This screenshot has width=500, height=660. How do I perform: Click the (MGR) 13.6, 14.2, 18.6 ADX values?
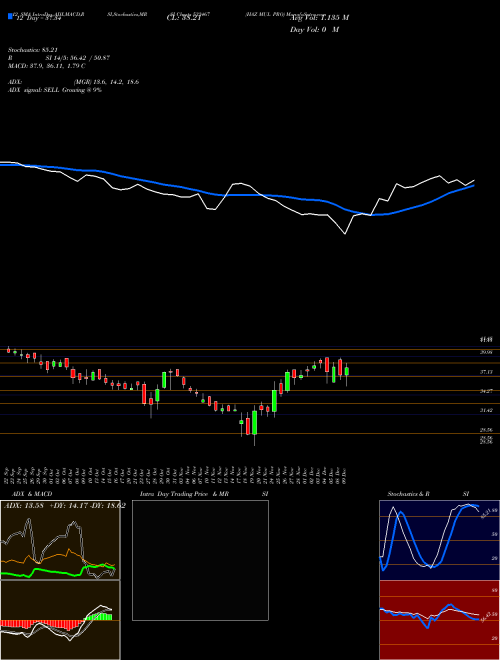pyautogui.click(x=106, y=82)
